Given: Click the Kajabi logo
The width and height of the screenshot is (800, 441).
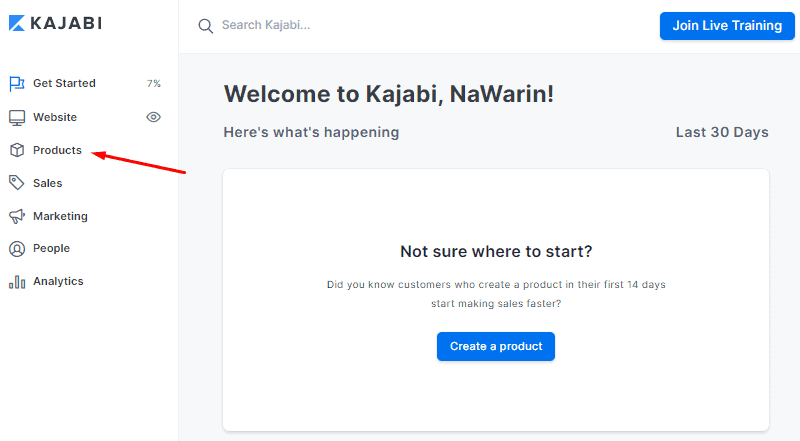Looking at the screenshot, I should 56,23.
